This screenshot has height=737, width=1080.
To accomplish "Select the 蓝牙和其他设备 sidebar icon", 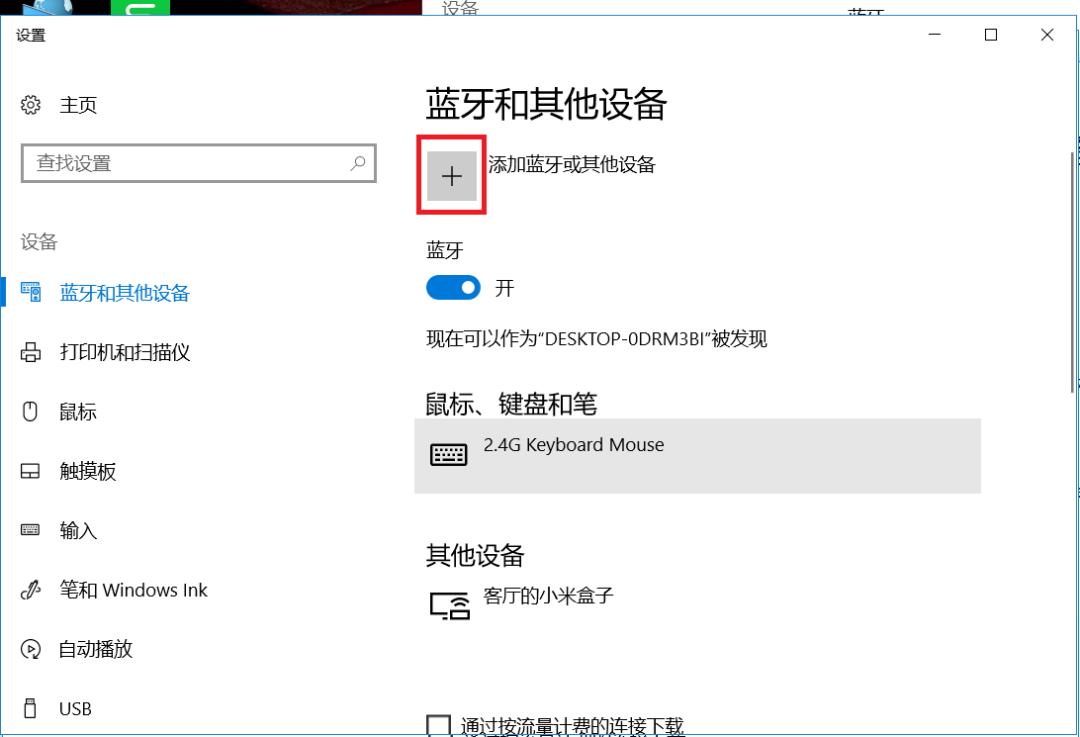I will [x=32, y=292].
